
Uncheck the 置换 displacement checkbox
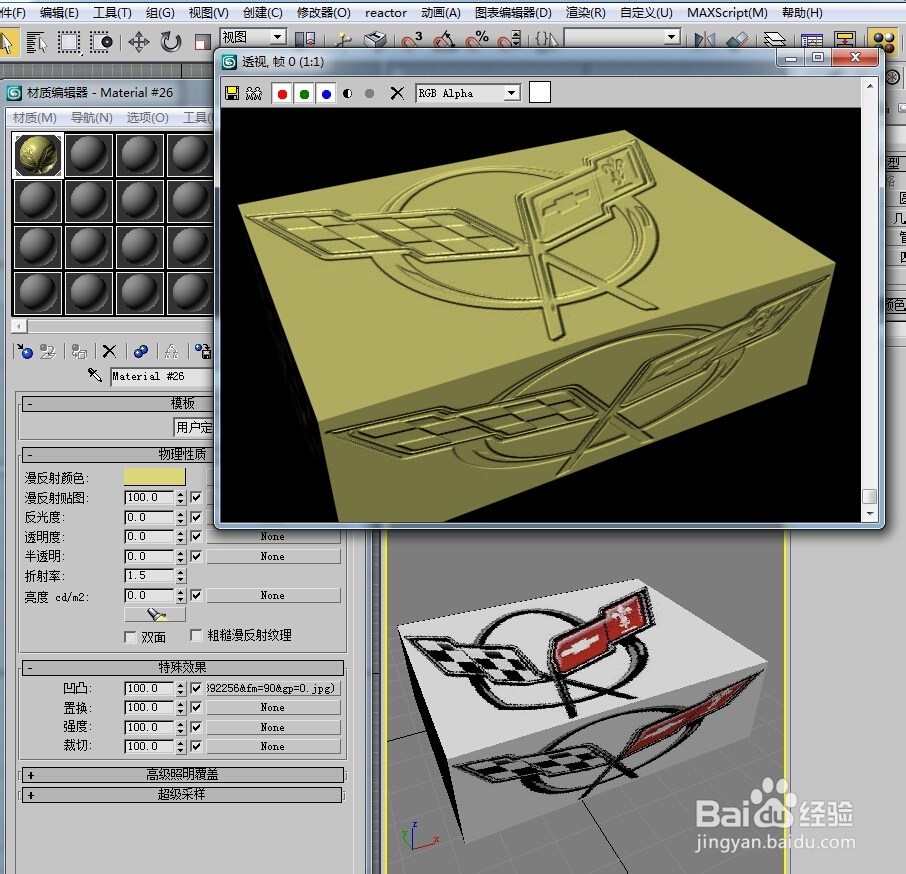tap(196, 707)
